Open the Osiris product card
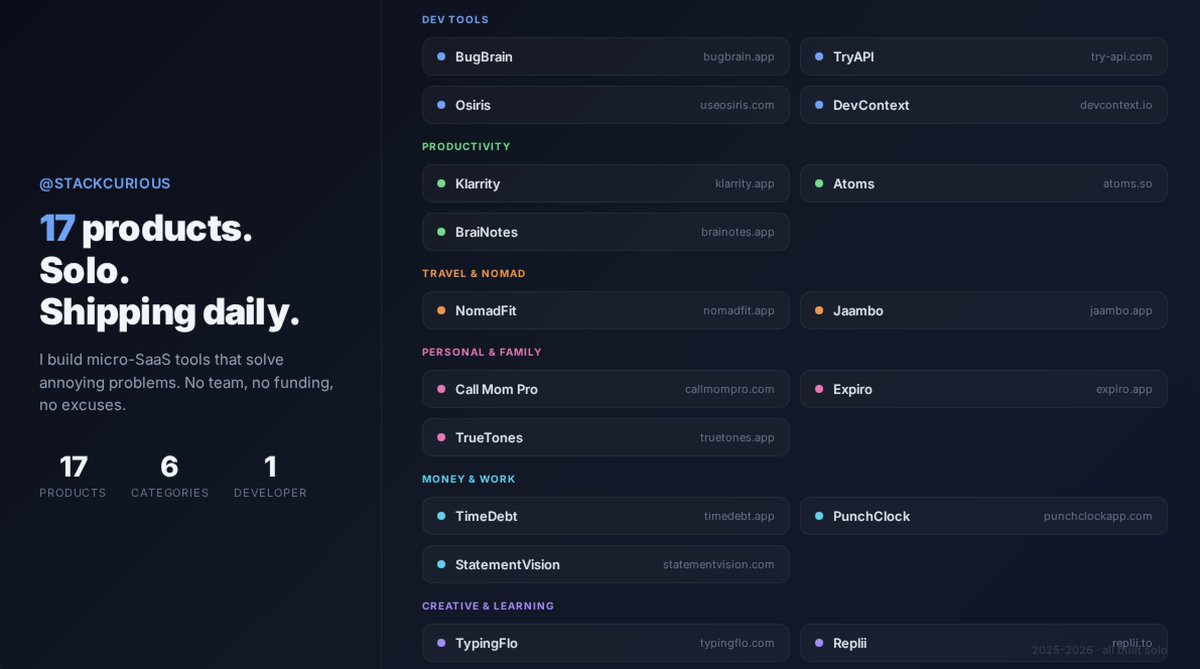 [x=605, y=105]
